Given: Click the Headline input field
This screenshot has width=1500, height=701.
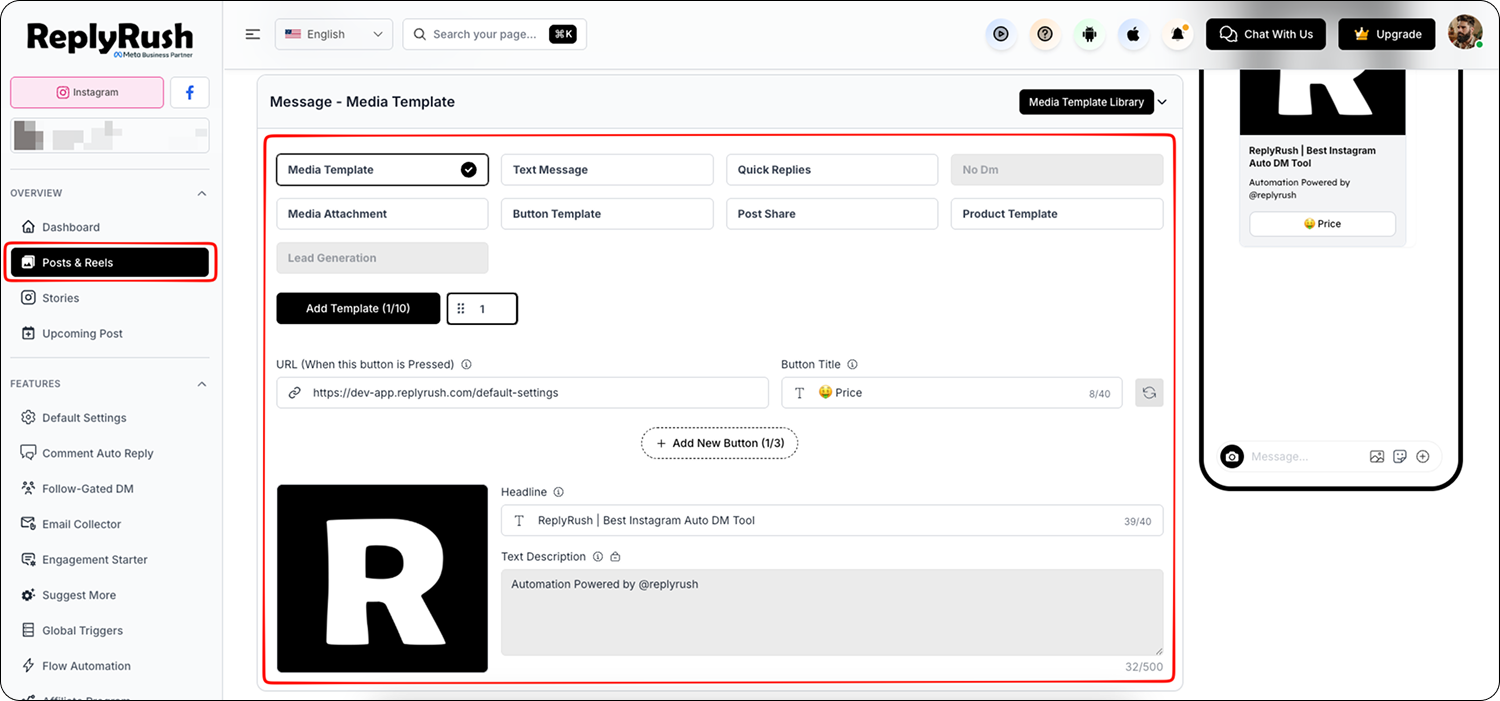Looking at the screenshot, I should point(832,520).
